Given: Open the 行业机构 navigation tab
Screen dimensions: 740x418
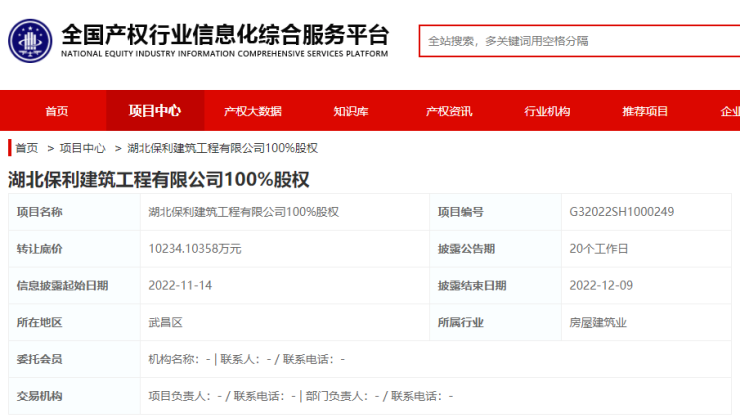Looking at the screenshot, I should click(x=547, y=111).
